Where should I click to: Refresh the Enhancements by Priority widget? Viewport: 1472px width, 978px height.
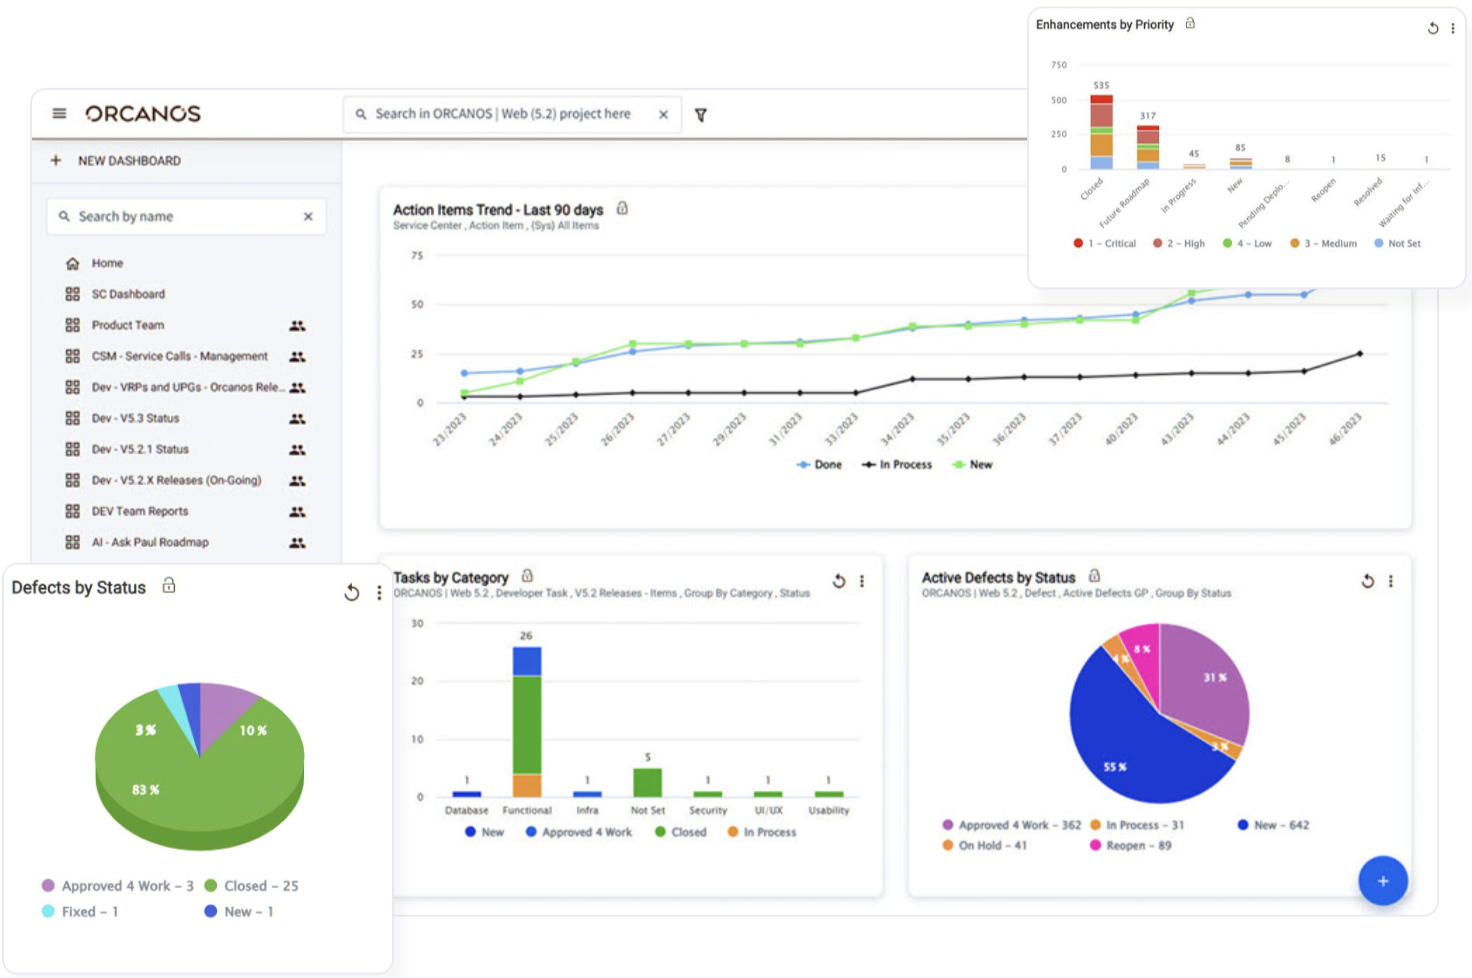(1432, 28)
